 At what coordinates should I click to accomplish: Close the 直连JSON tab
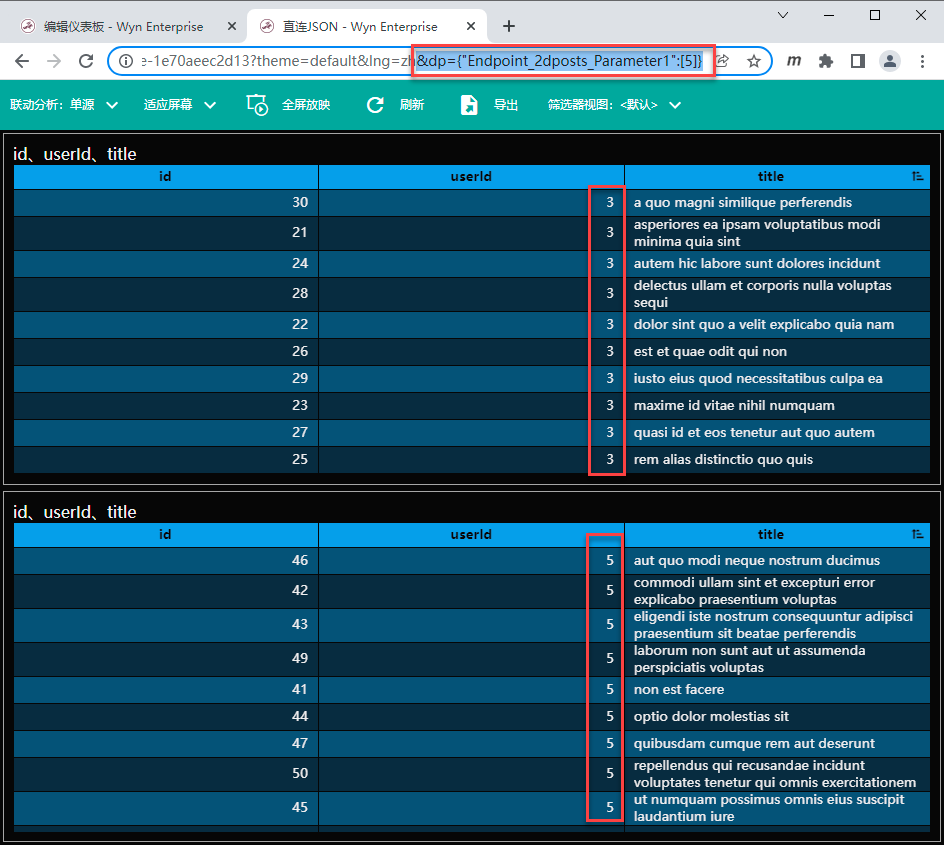(x=471, y=26)
